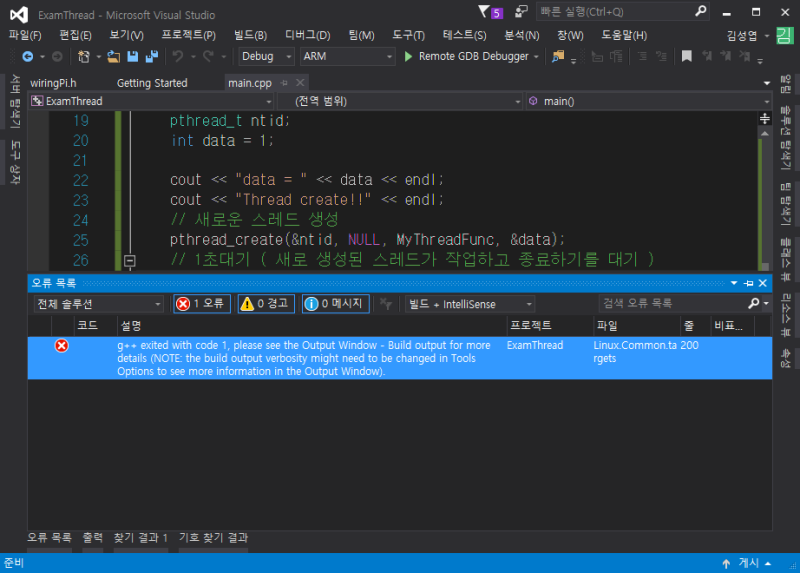Open the 디버그(D) menu
Viewport: 800px width, 573px height.
coord(308,35)
